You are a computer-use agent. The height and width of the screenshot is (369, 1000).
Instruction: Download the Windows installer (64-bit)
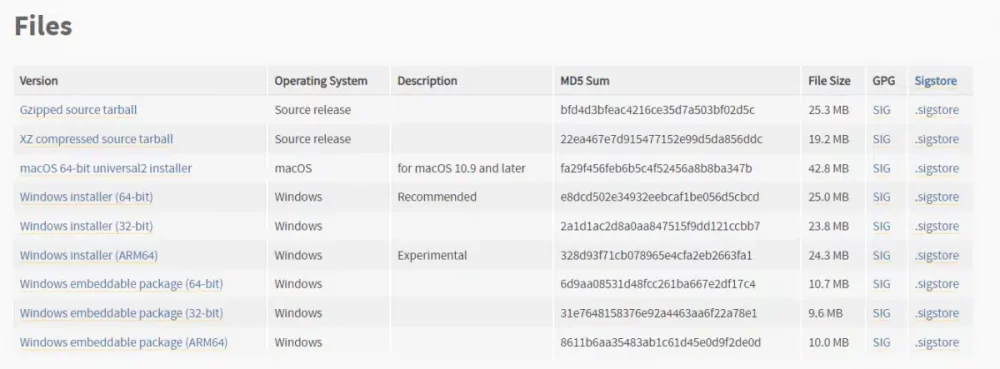click(86, 197)
